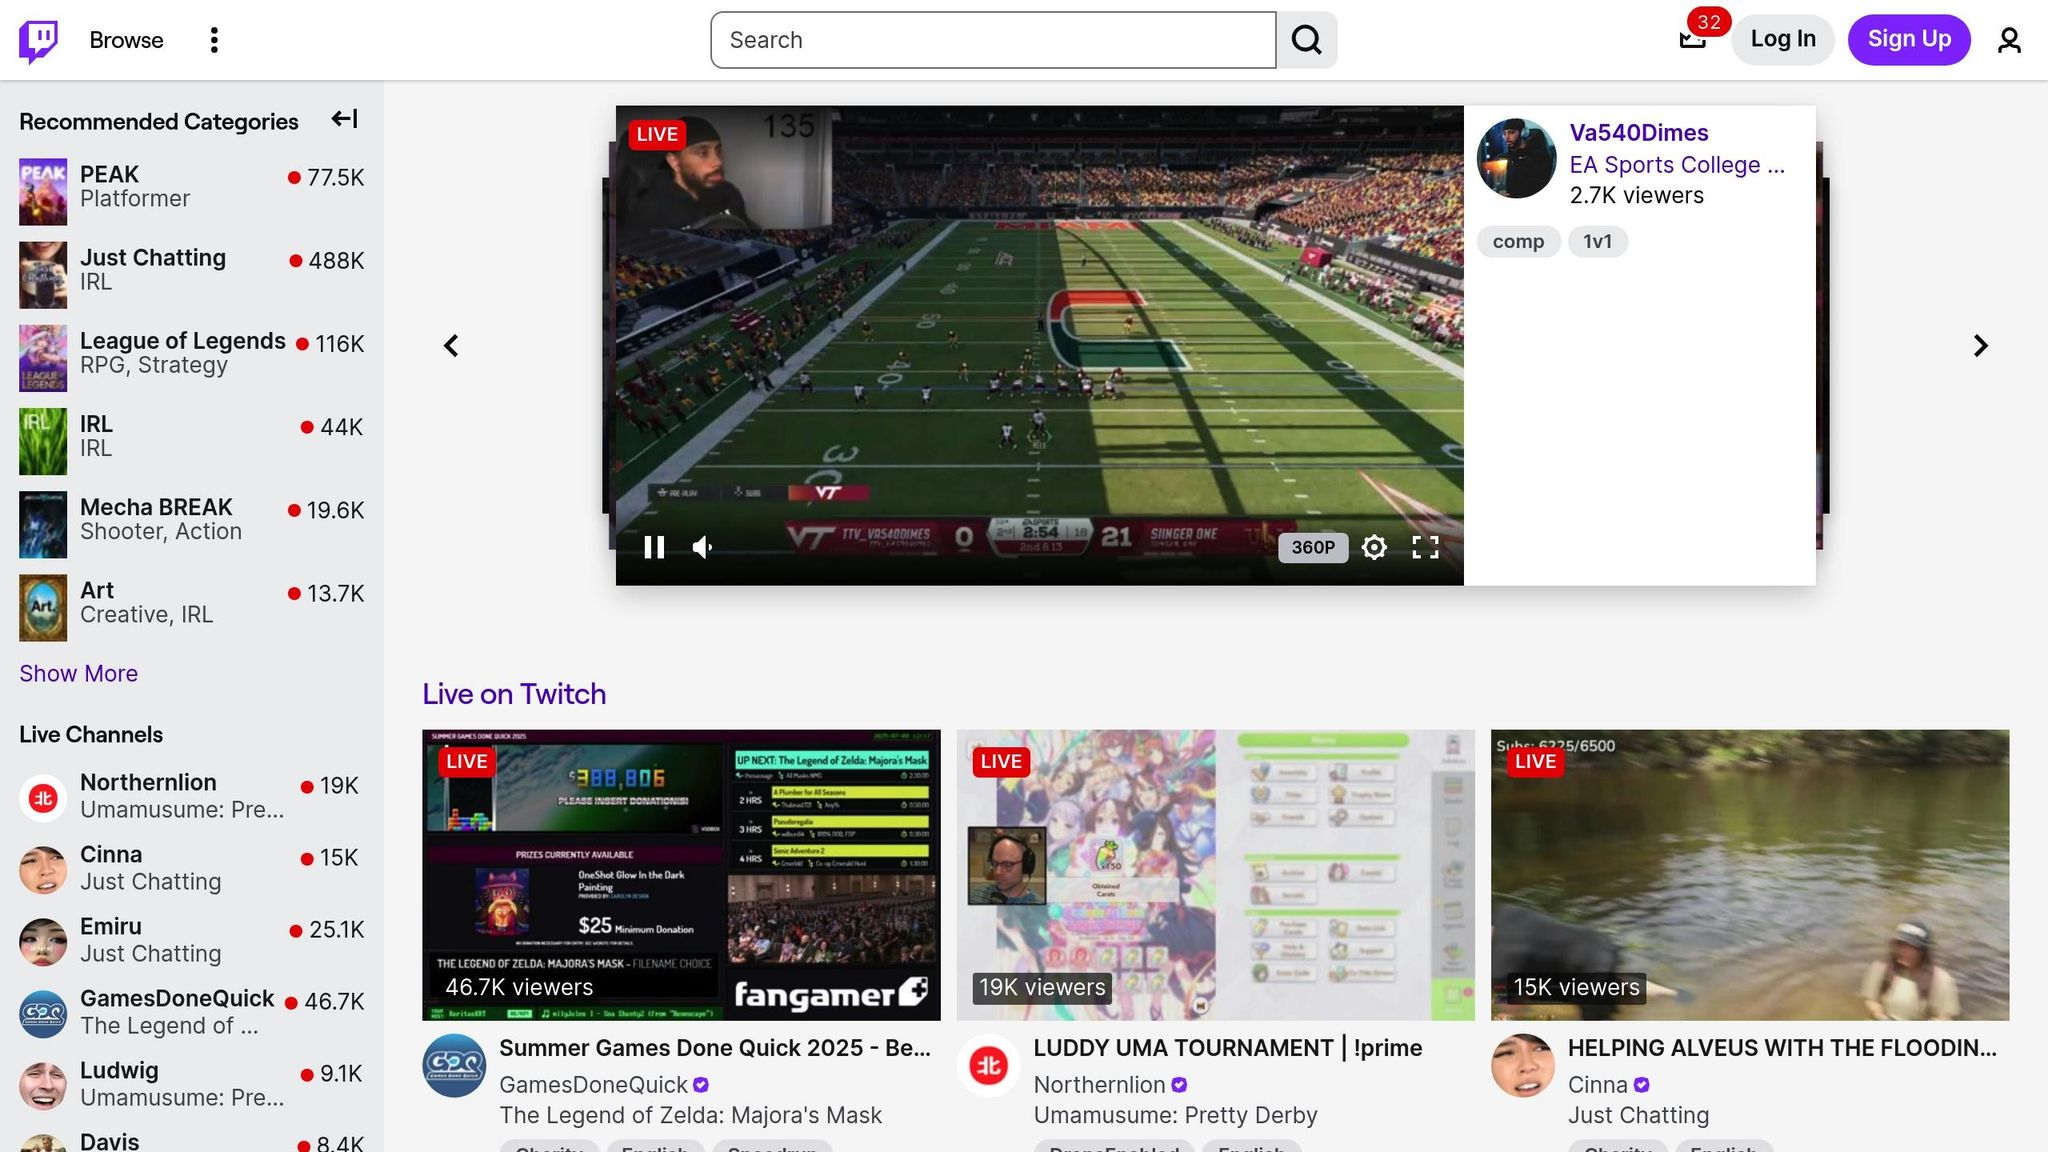Collapse the Recommended Categories sidebar

pyautogui.click(x=345, y=119)
